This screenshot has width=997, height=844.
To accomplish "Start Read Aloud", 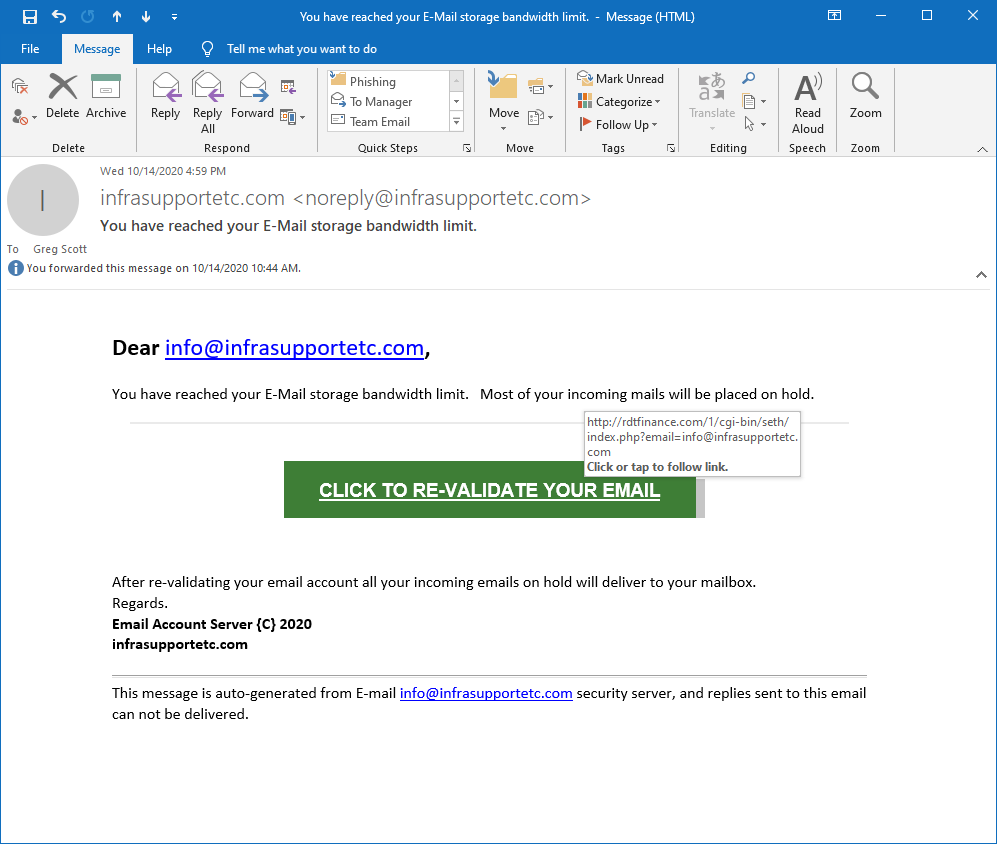I will (x=808, y=103).
